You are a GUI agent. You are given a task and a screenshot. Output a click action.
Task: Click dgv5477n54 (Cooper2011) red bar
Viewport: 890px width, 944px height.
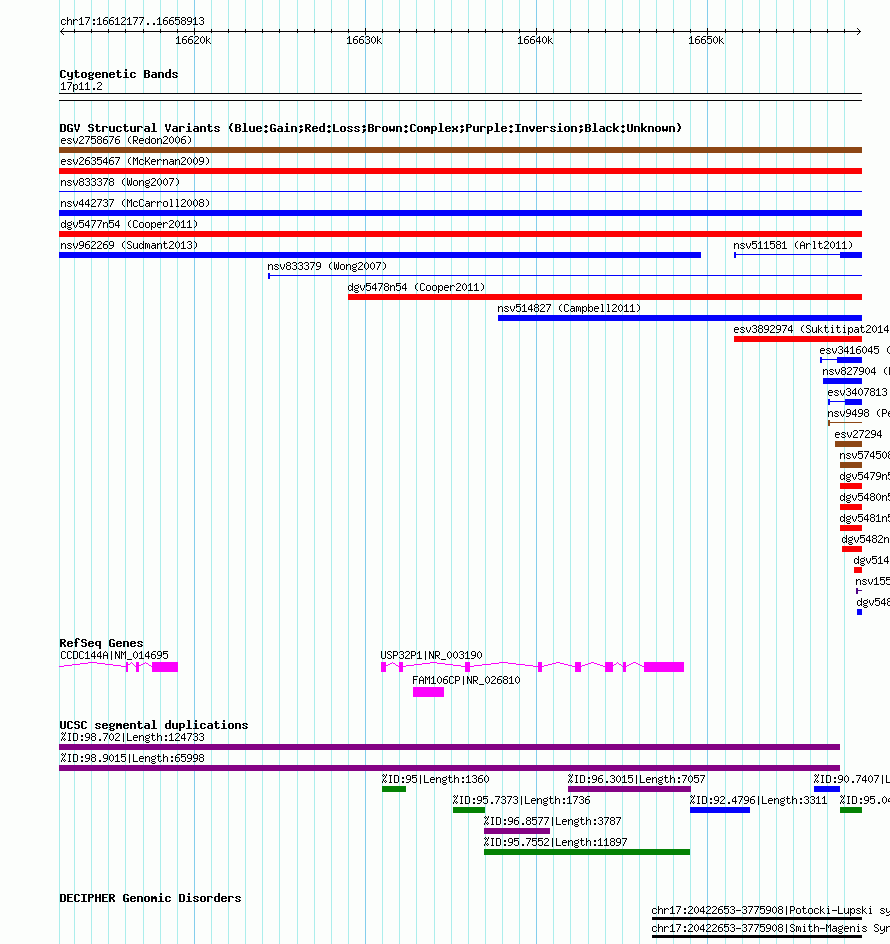pos(461,234)
